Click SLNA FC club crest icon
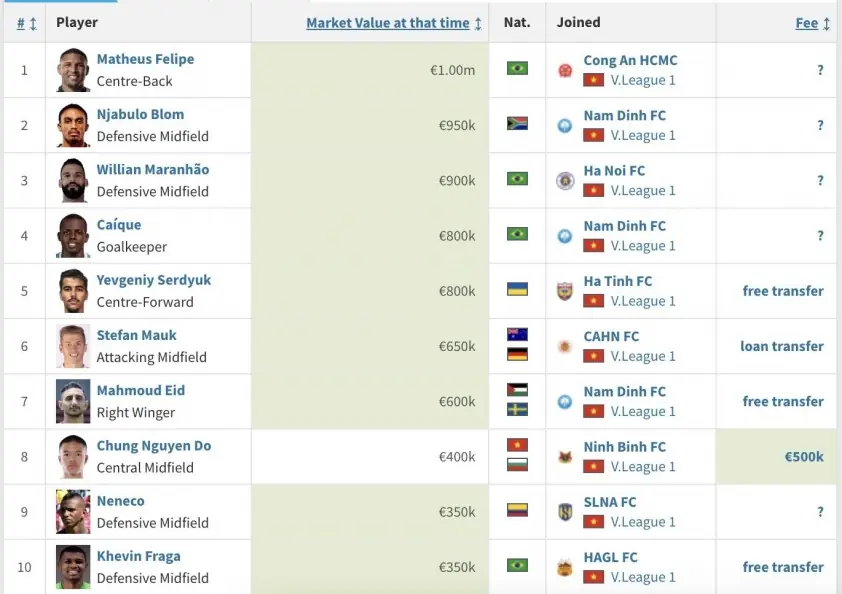Viewport: 842px width, 594px height. (x=566, y=512)
